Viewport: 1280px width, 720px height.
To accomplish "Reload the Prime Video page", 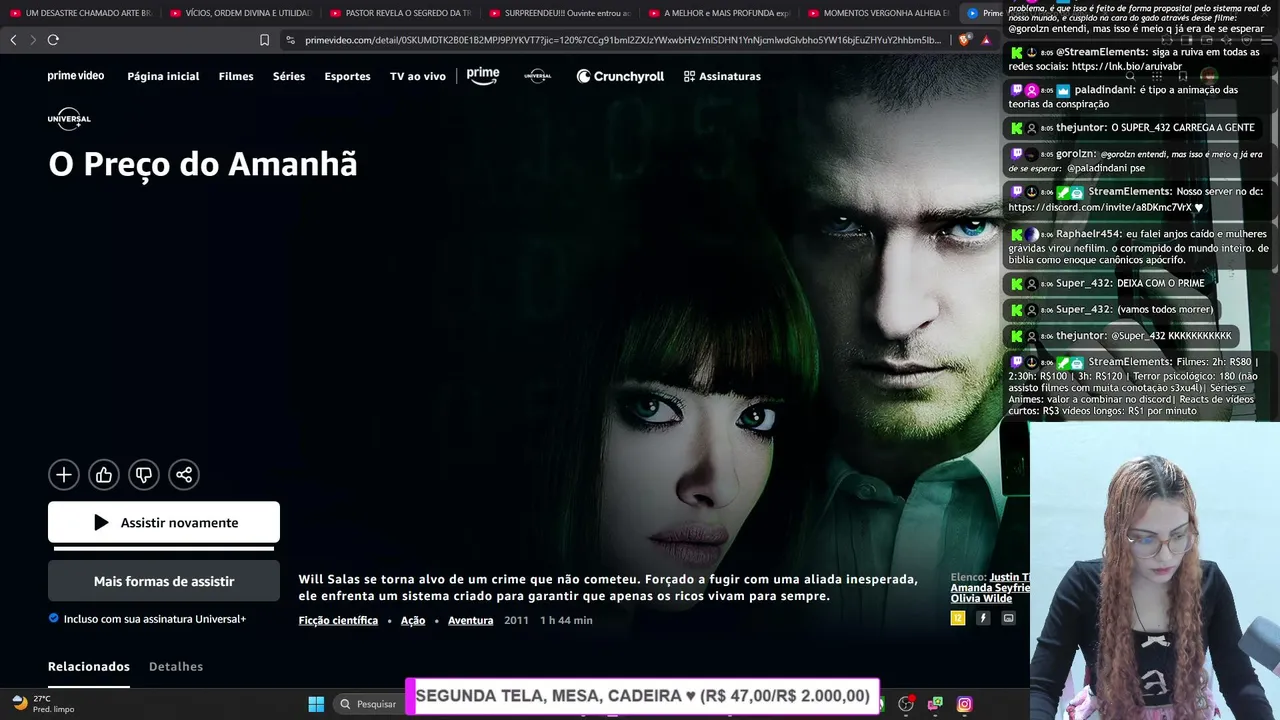I will 53,40.
